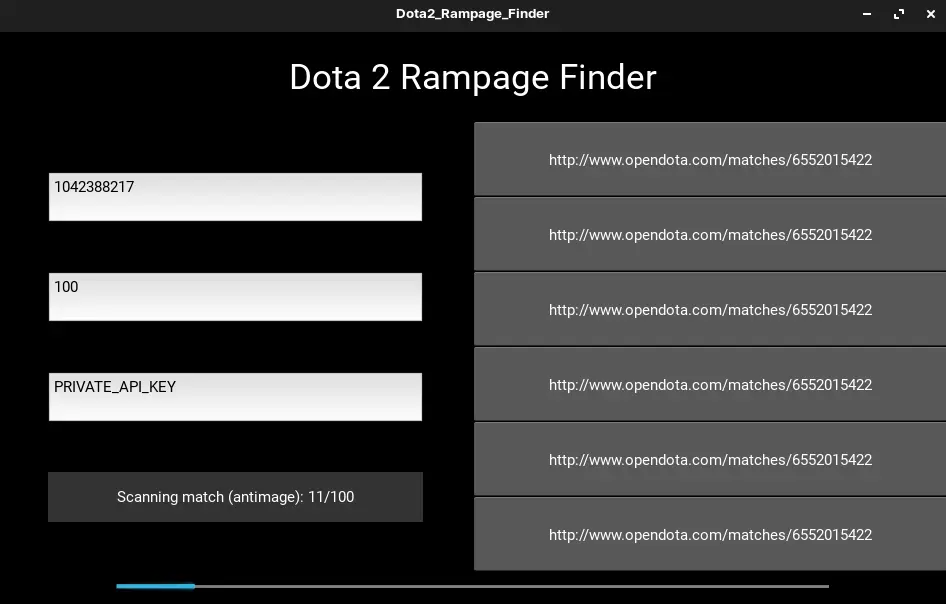946x604 pixels.
Task: Click the third opendota match result
Action: click(710, 310)
